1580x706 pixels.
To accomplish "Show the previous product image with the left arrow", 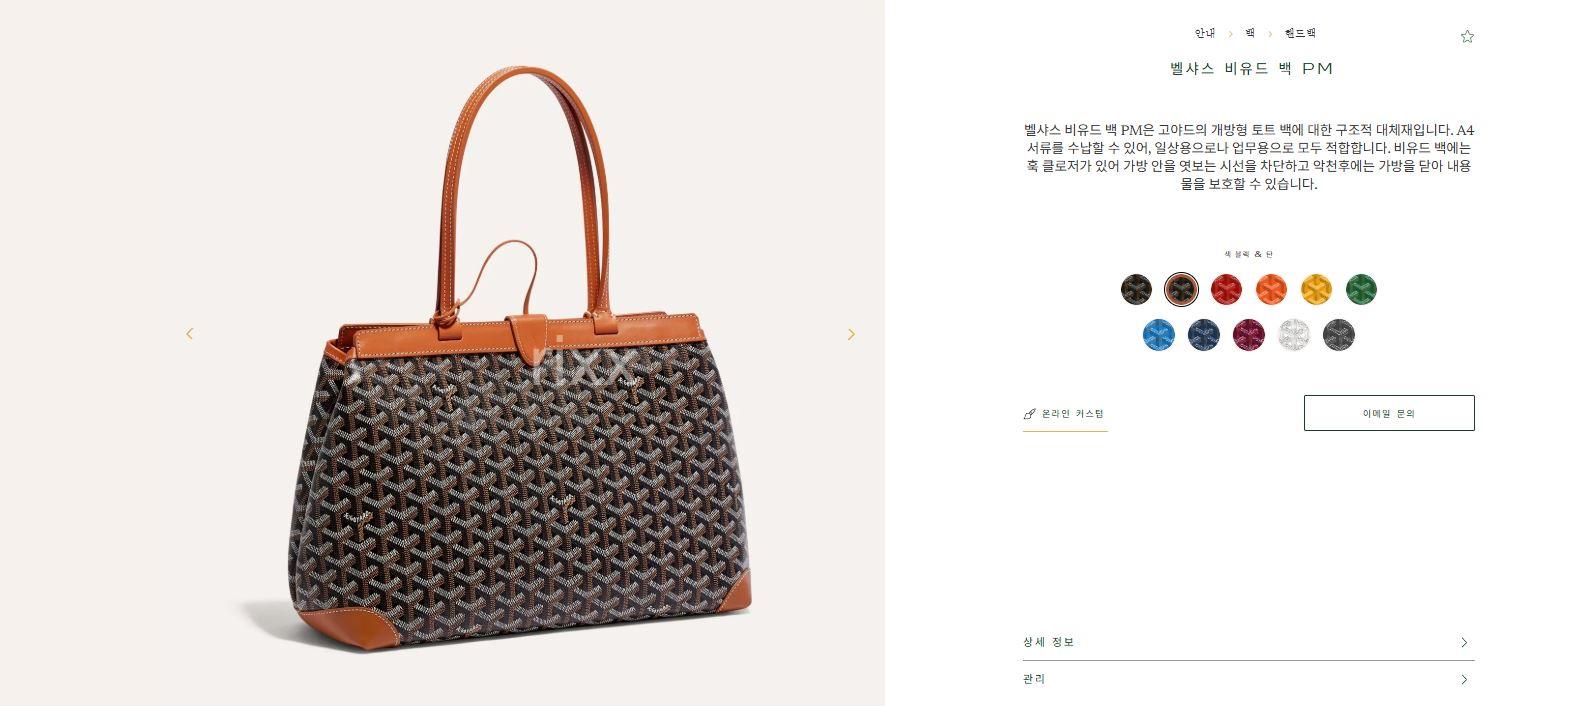I will [190, 334].
